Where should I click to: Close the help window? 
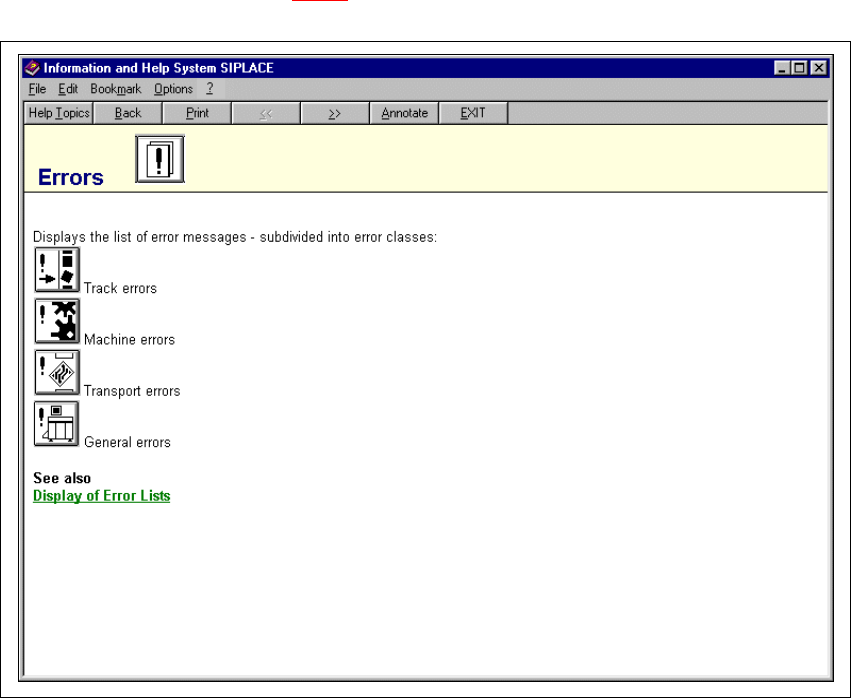pos(818,68)
